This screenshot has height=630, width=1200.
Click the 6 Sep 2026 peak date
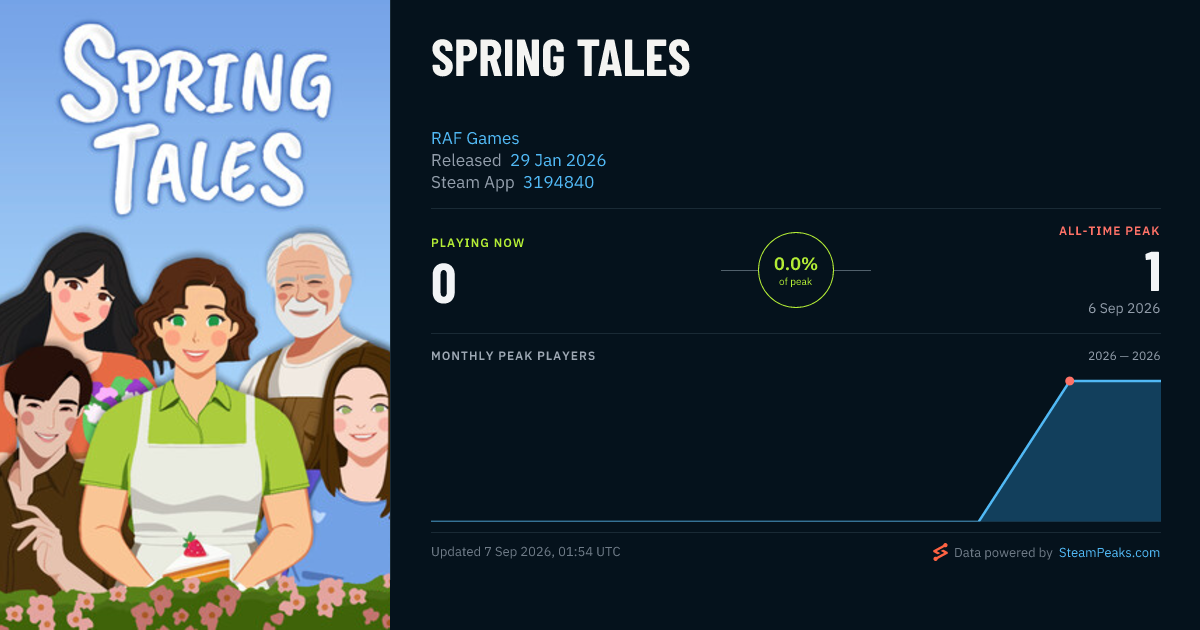point(1124,308)
